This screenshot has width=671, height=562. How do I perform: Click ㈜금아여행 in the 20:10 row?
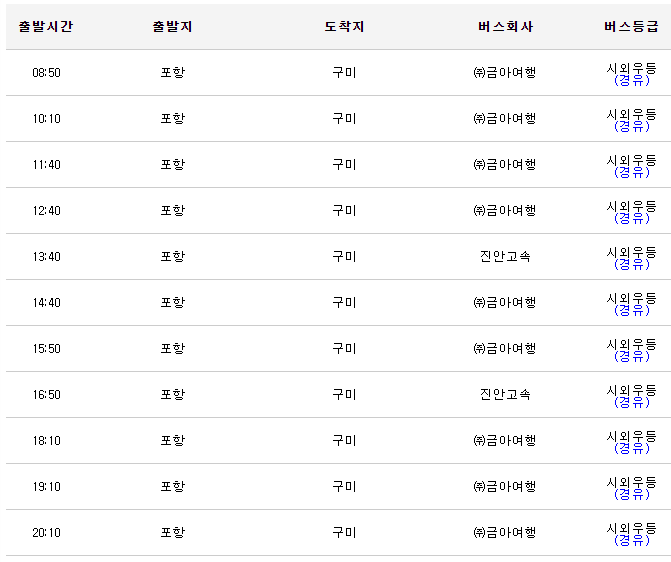click(505, 532)
